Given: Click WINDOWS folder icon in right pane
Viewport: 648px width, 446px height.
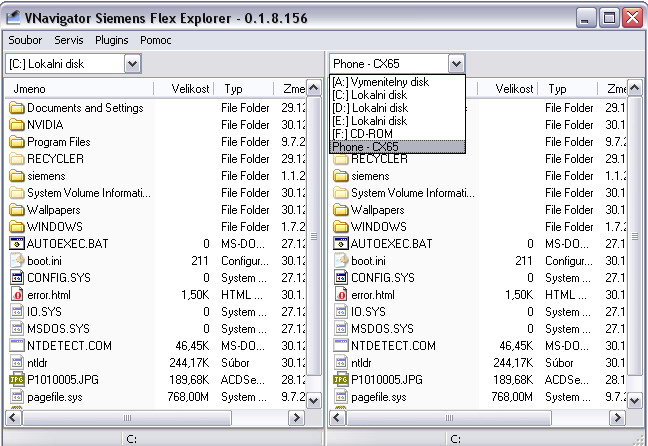Looking at the screenshot, I should [341, 227].
